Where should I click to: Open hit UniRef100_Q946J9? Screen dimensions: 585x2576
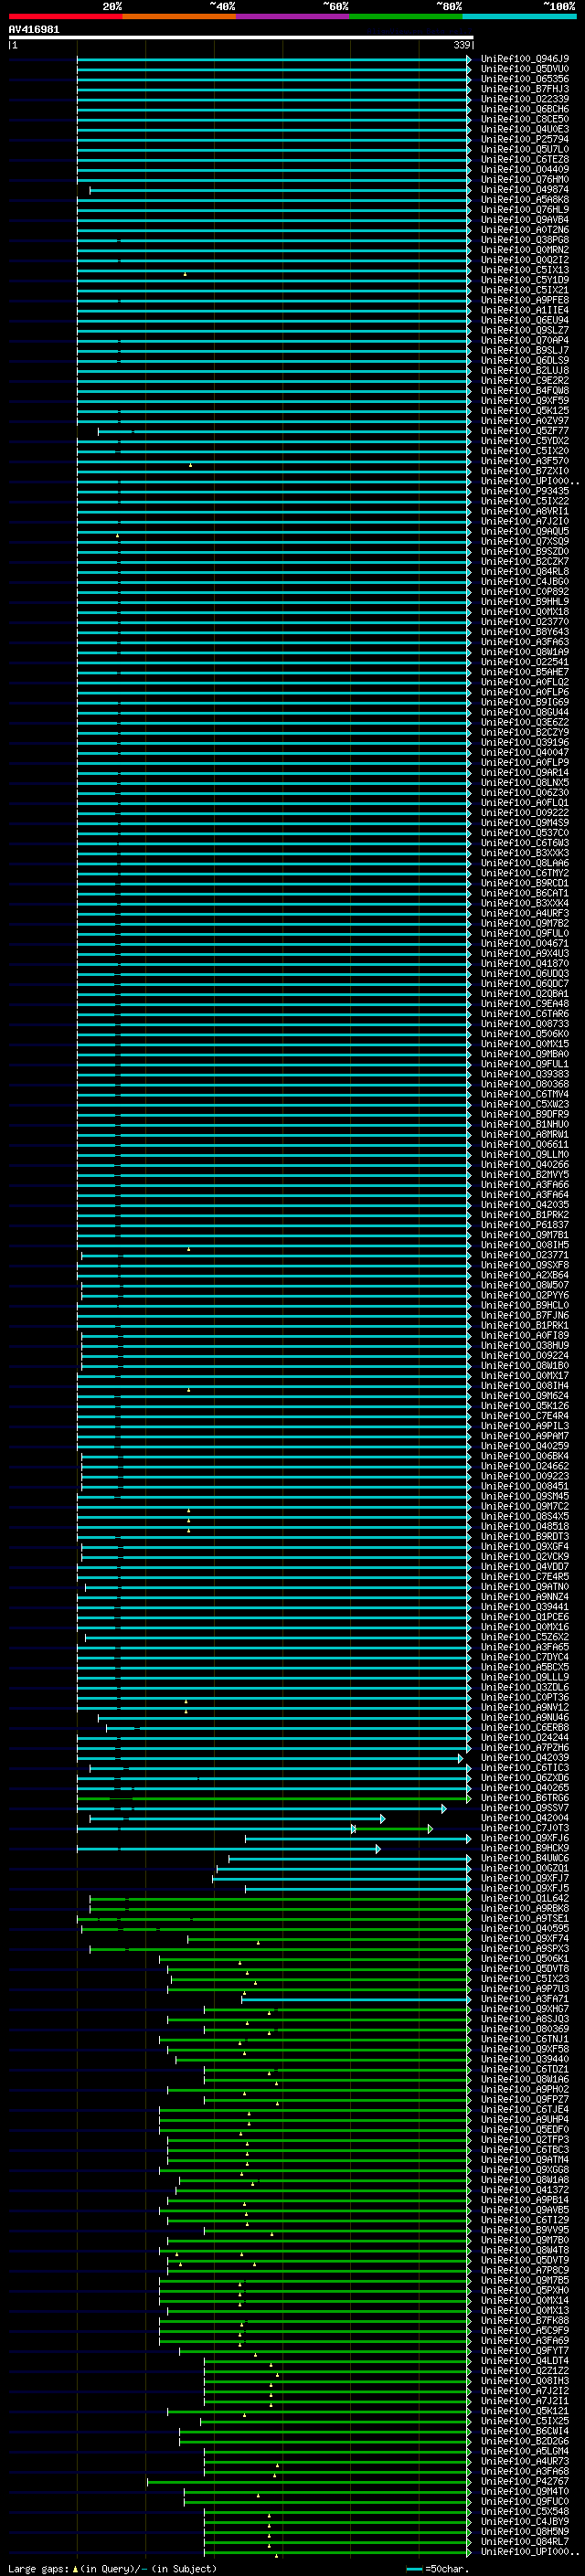click(525, 59)
